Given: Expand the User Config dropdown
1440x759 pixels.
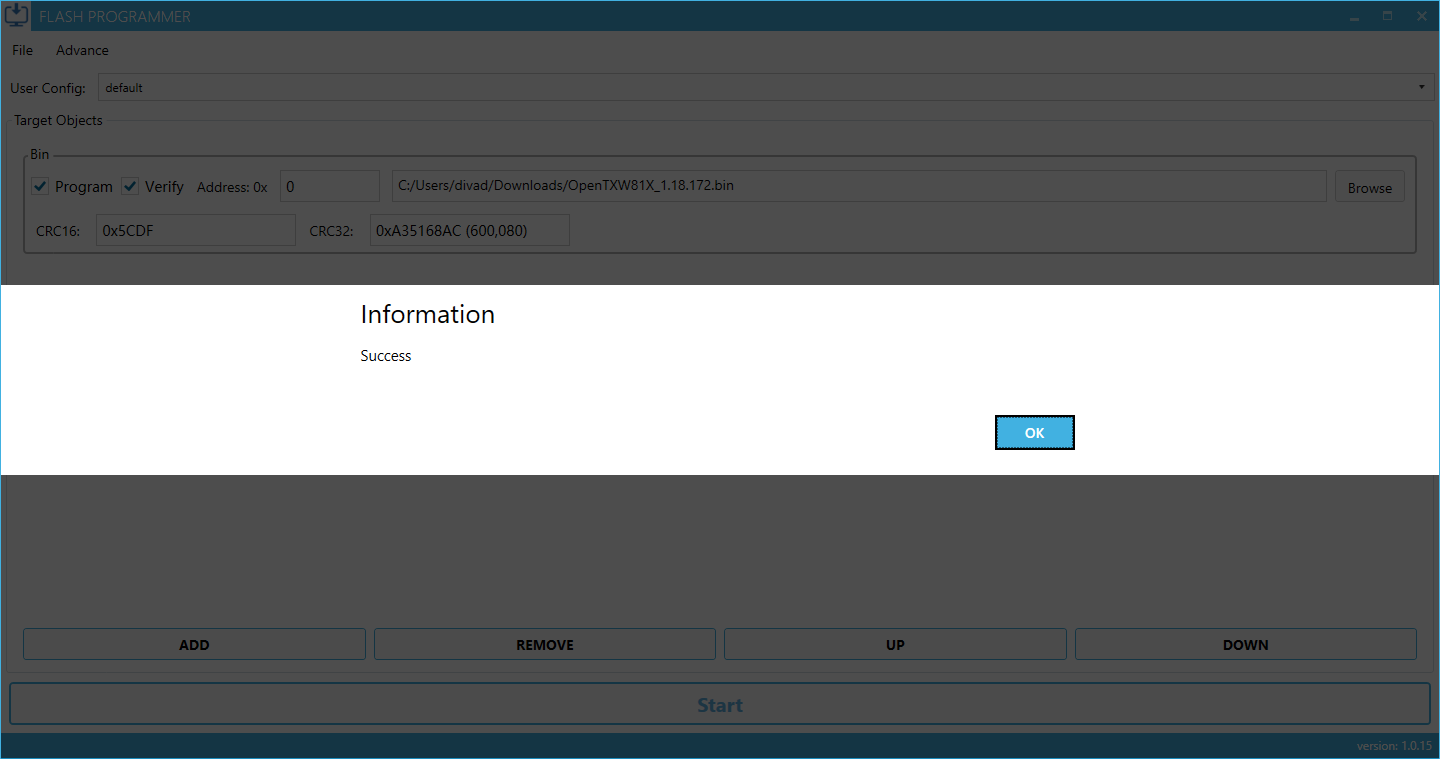Looking at the screenshot, I should [x=766, y=87].
